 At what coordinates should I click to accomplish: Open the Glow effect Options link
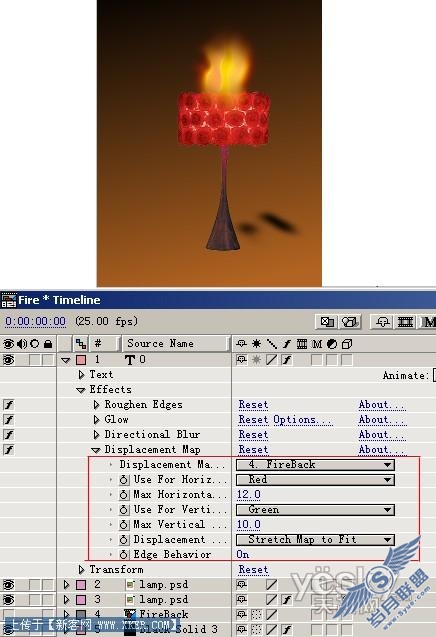coord(303,420)
